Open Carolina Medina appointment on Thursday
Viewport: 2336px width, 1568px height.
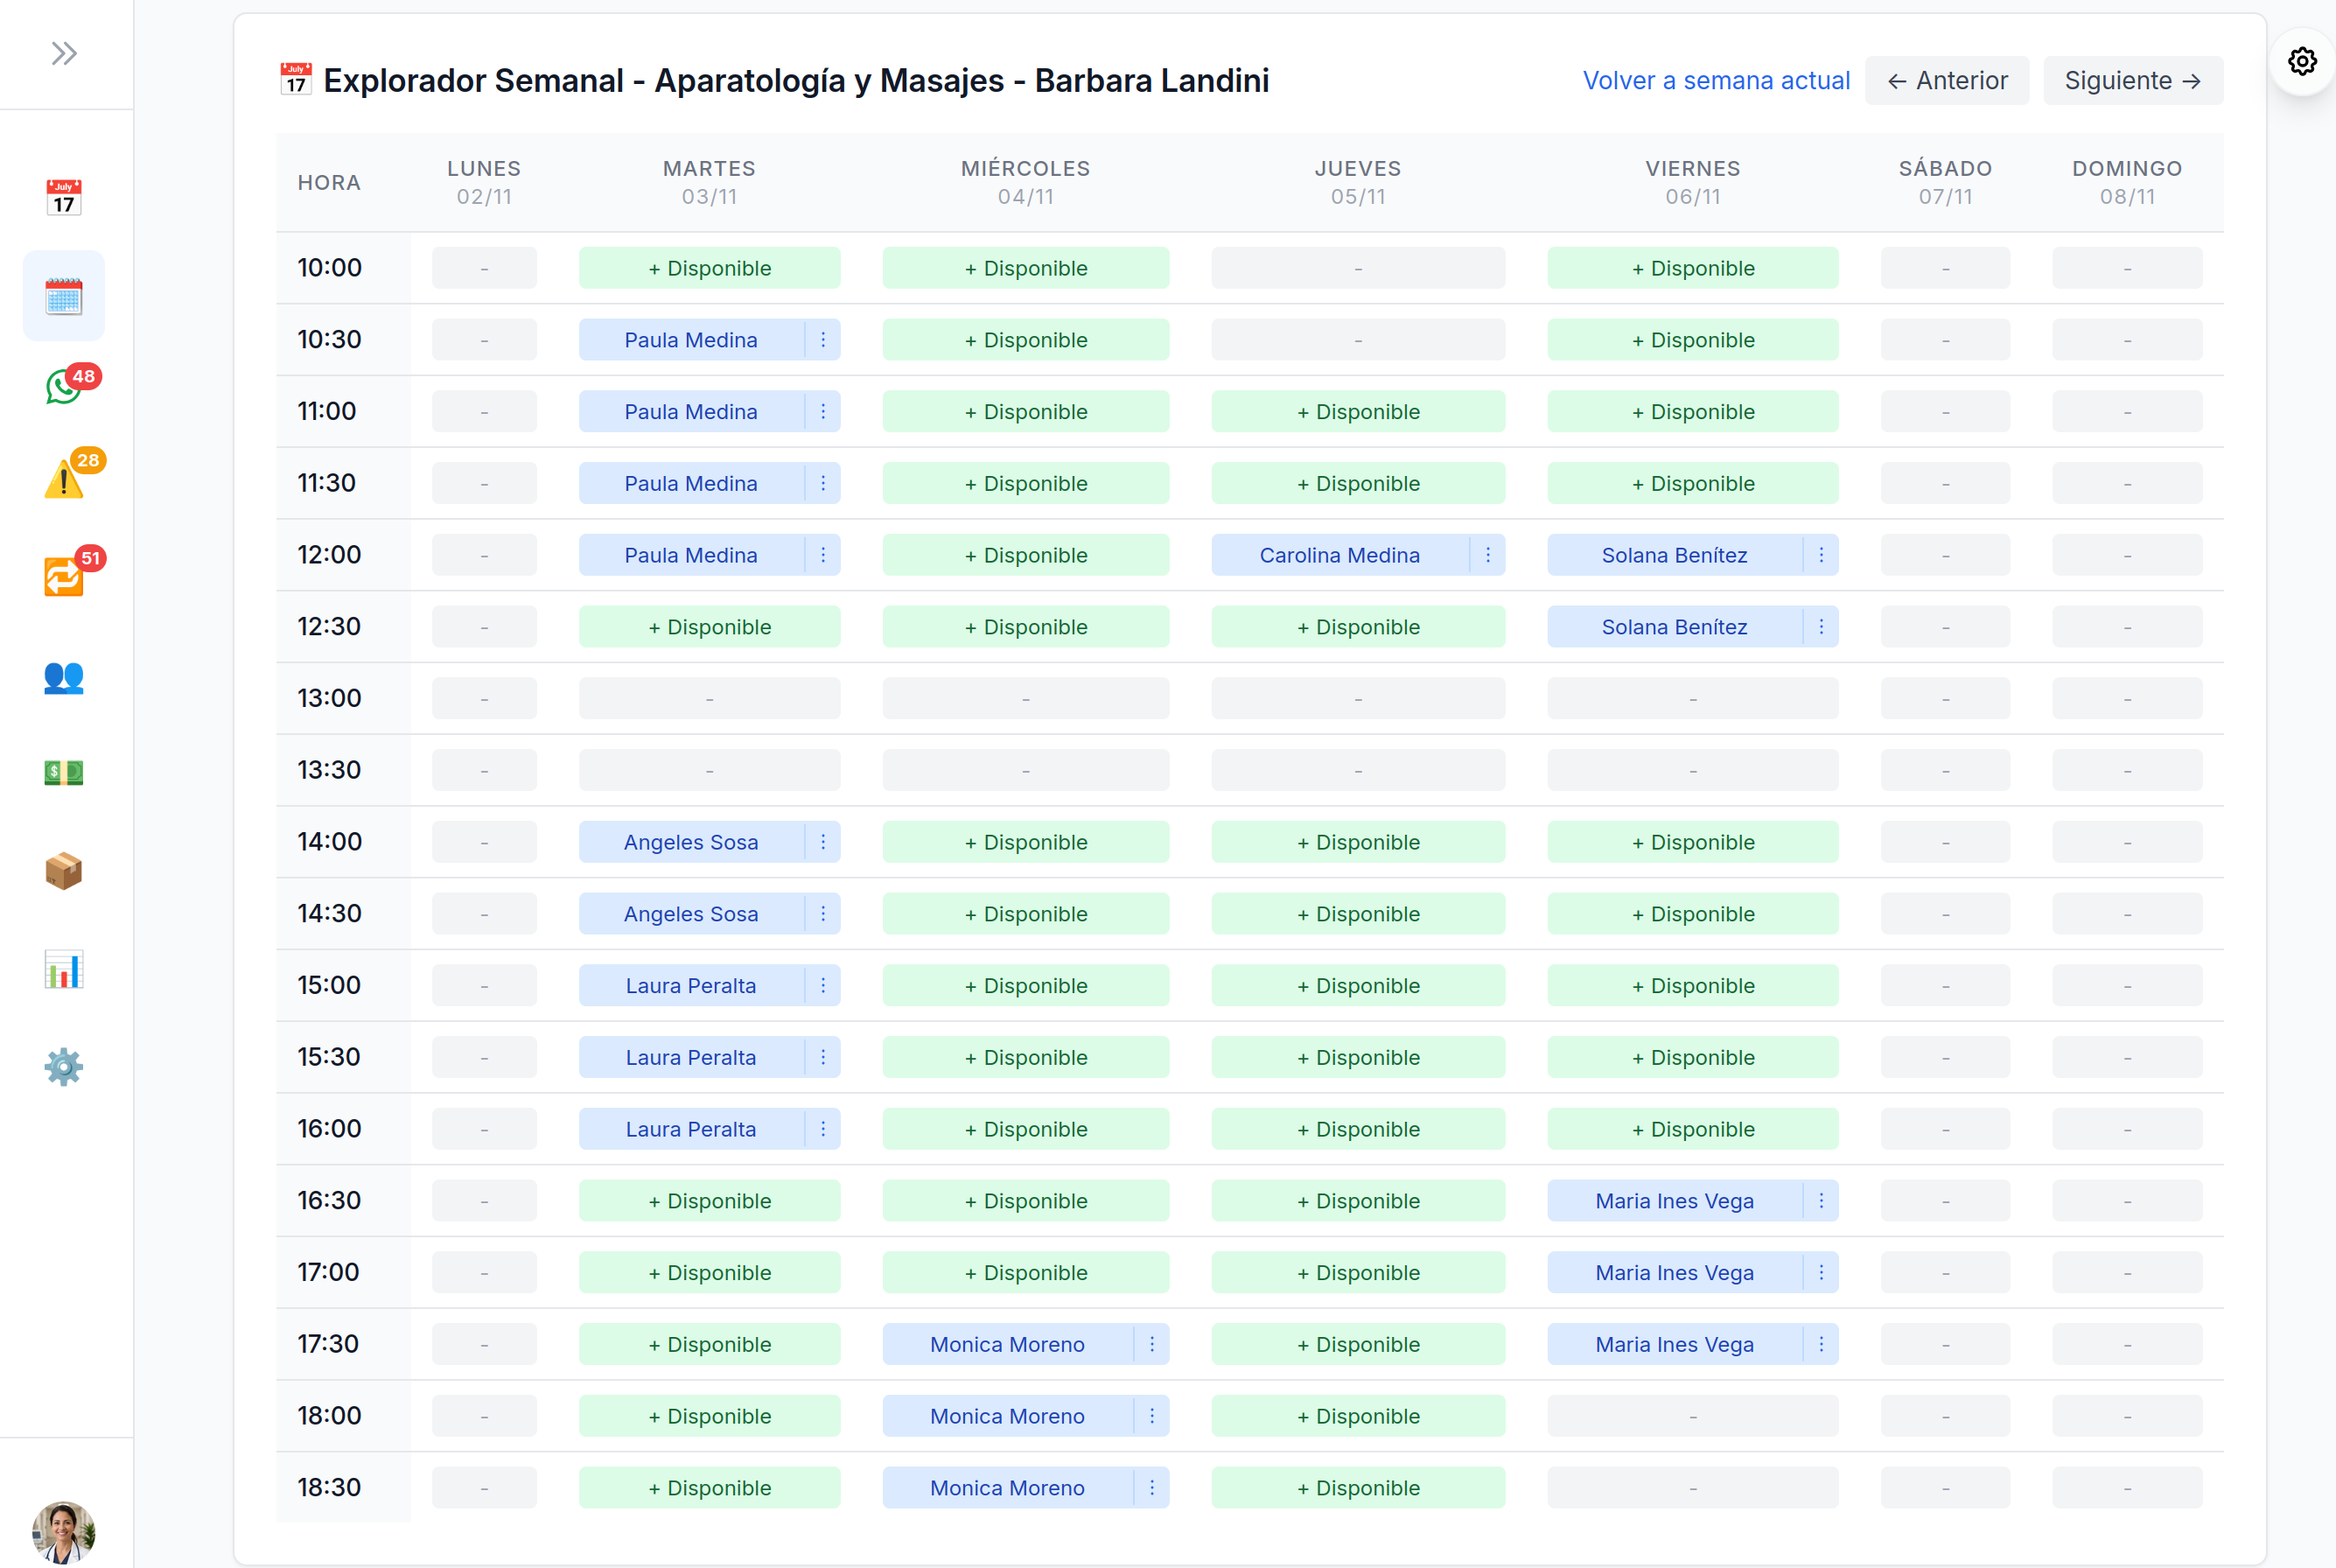tap(1340, 555)
